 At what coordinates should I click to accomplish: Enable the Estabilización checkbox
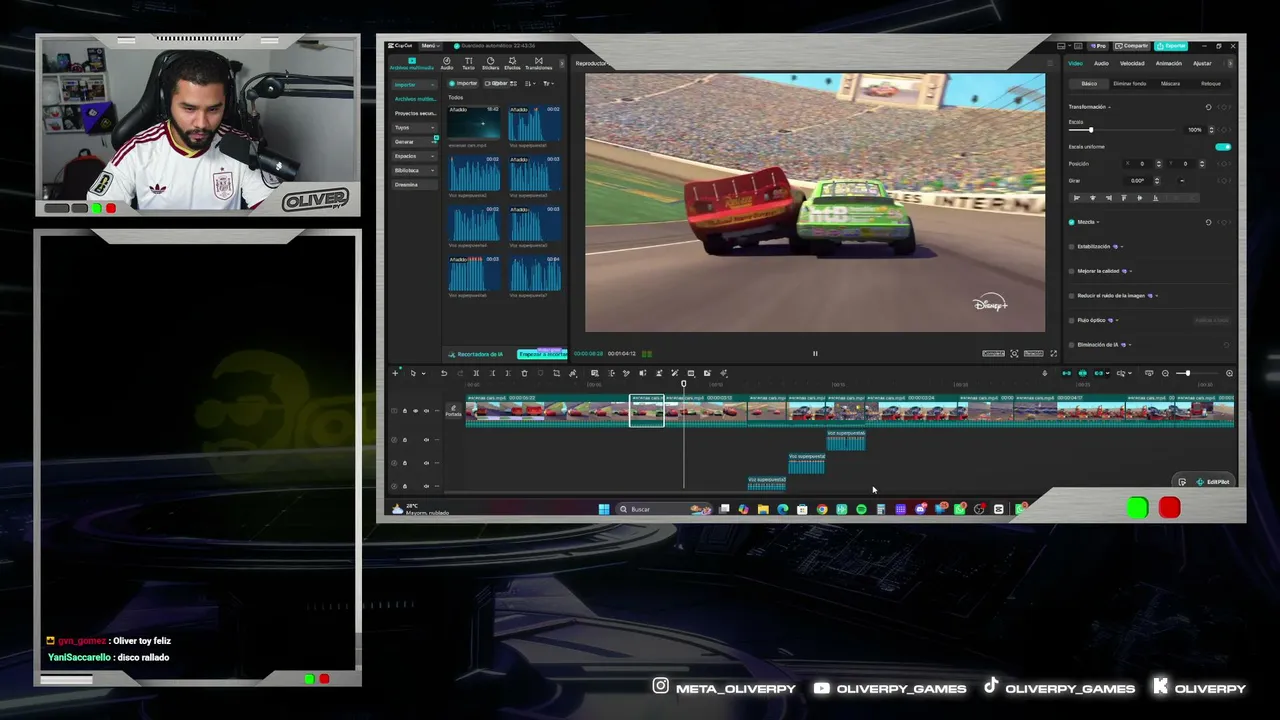pos(1072,246)
